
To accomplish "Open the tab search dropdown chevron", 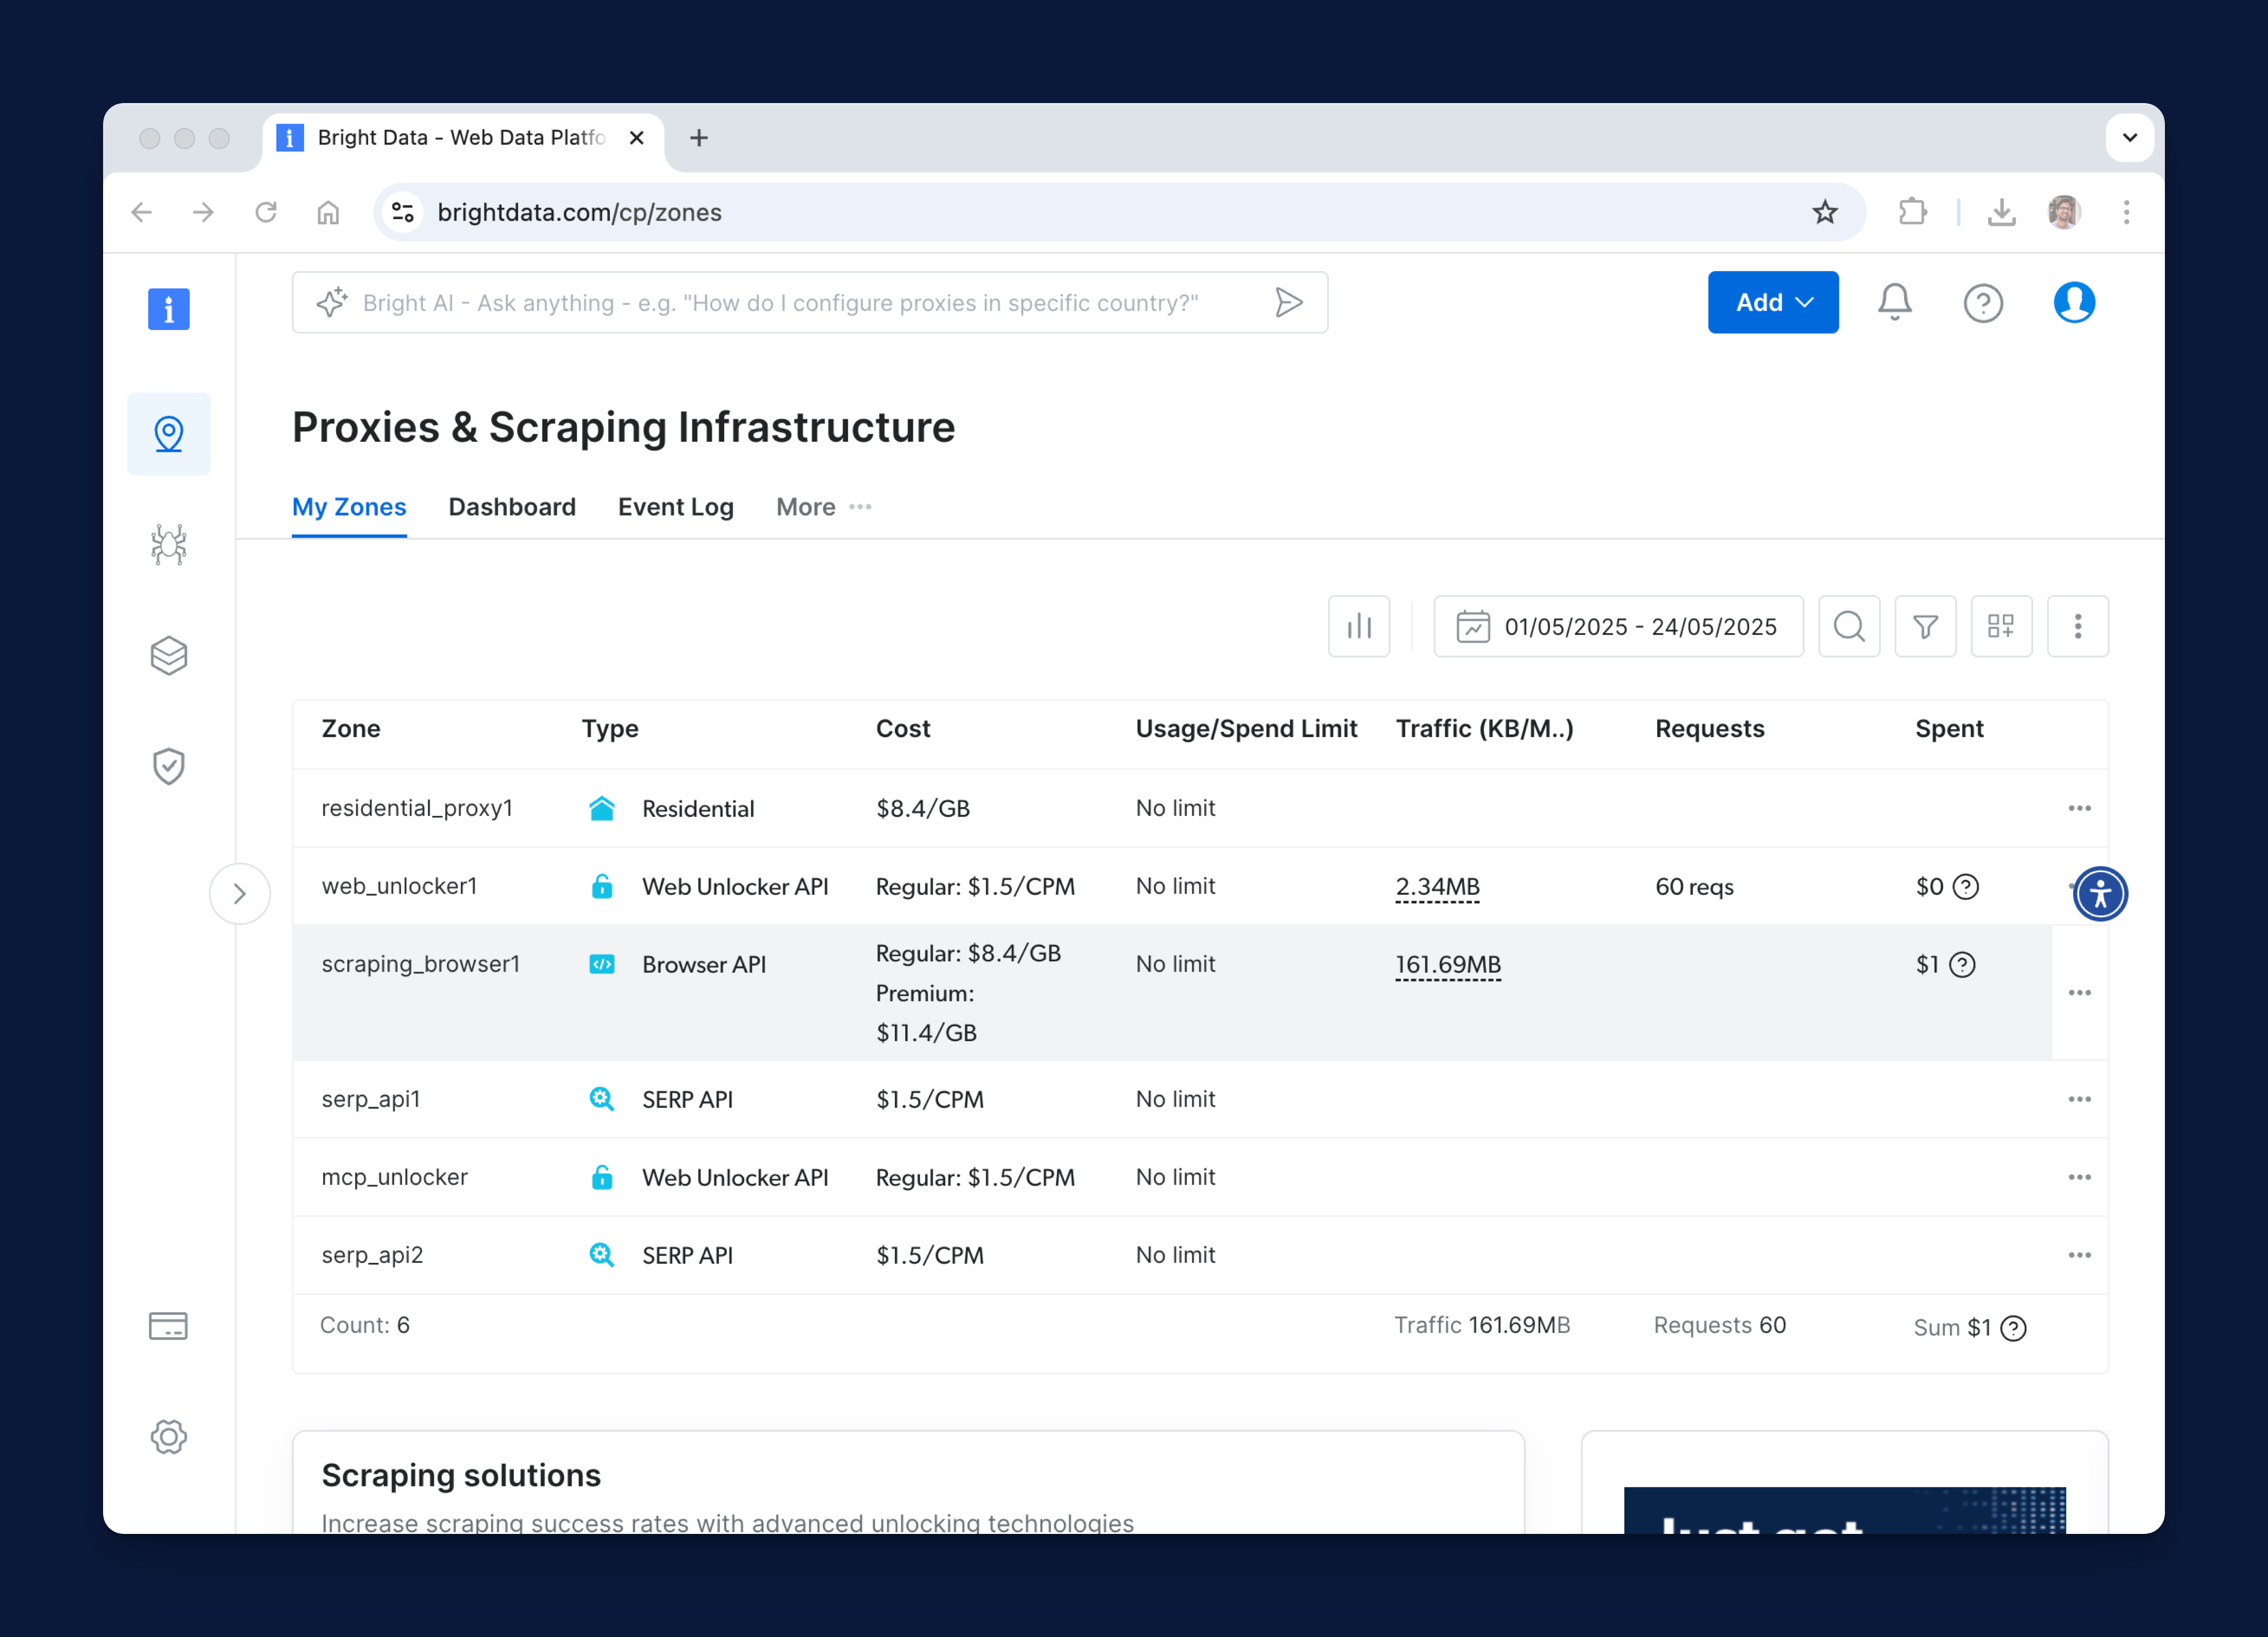I will [x=2129, y=138].
